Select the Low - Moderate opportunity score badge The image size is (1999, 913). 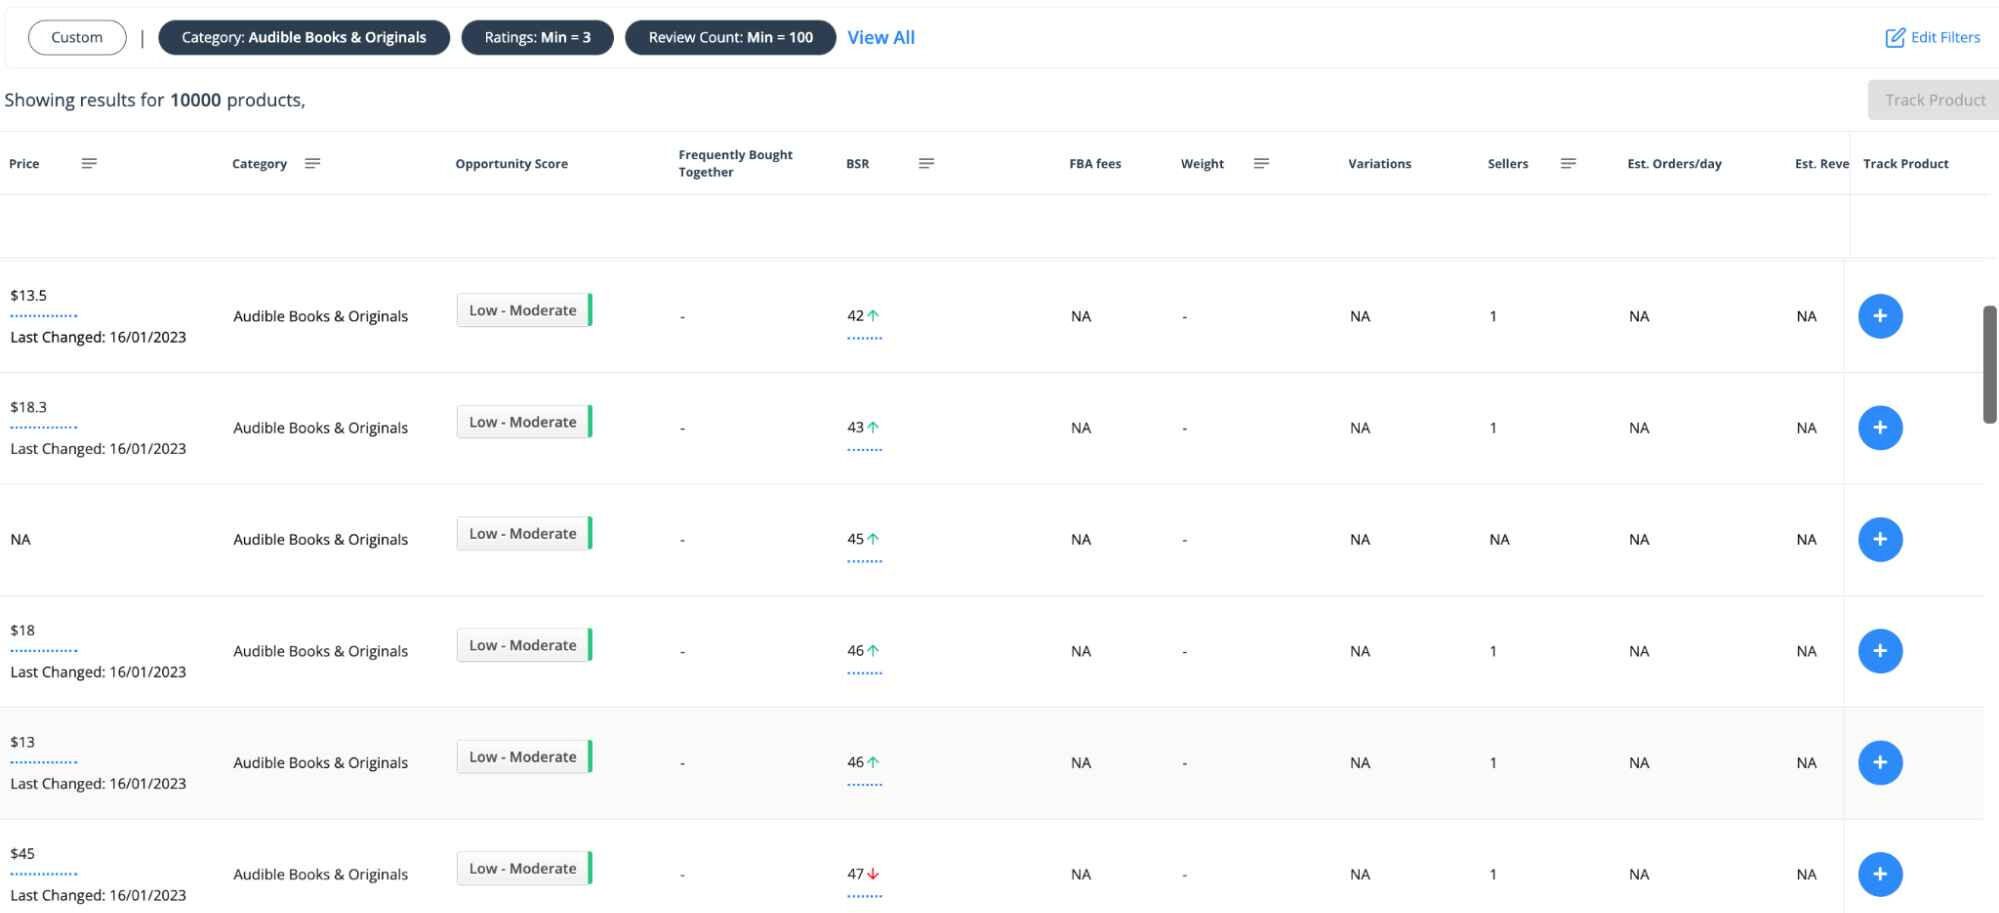pyautogui.click(x=520, y=310)
